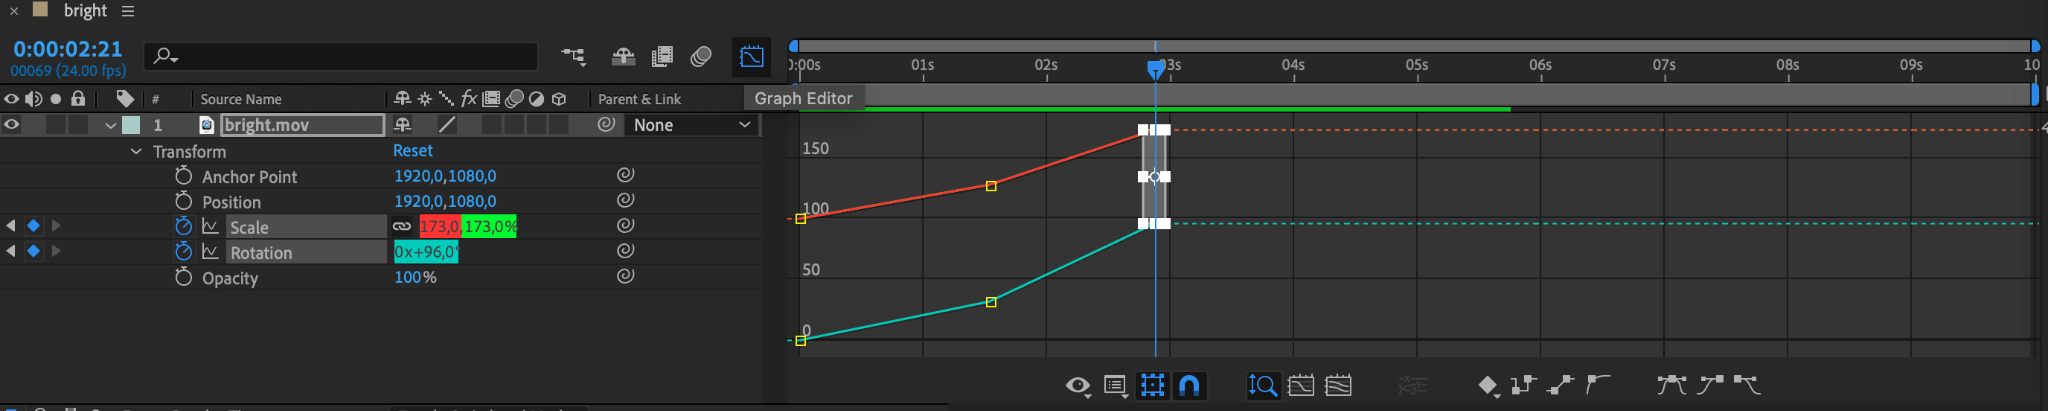The image size is (2048, 411).
Task: Click Fit all graphs to view icon
Action: click(x=1338, y=385)
